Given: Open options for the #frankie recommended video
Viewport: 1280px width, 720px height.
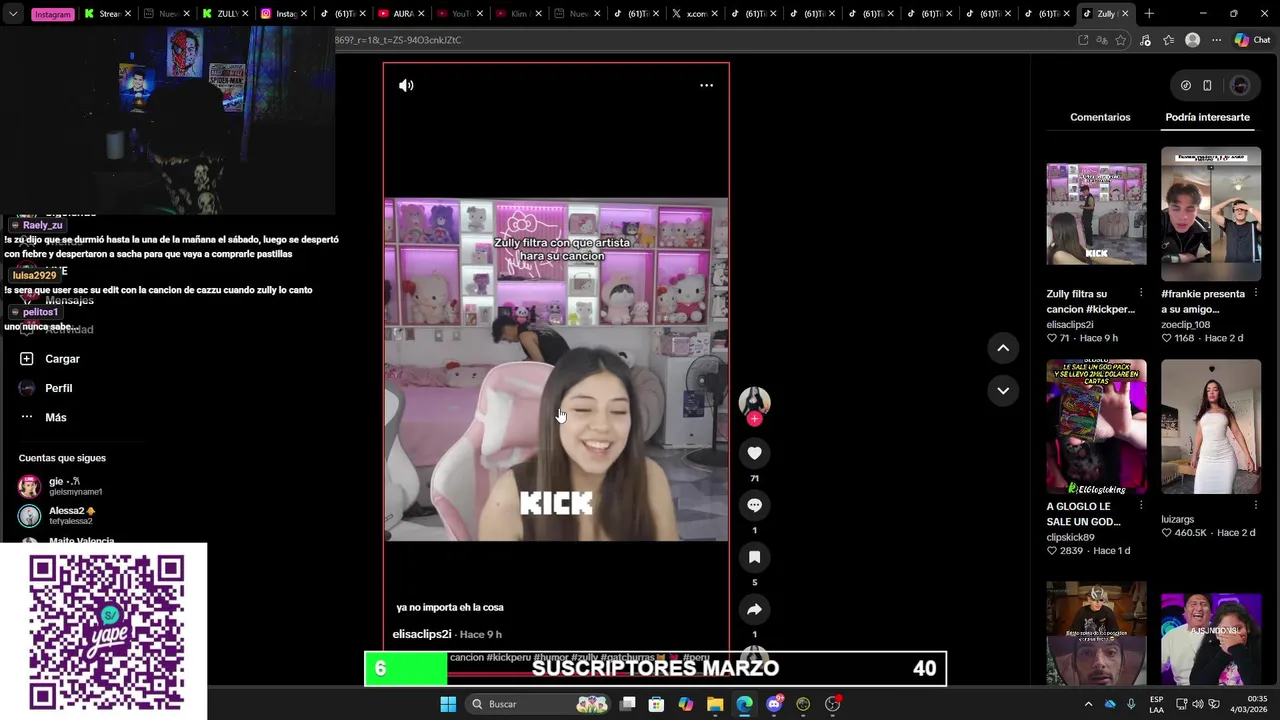Looking at the screenshot, I should point(1256,294).
